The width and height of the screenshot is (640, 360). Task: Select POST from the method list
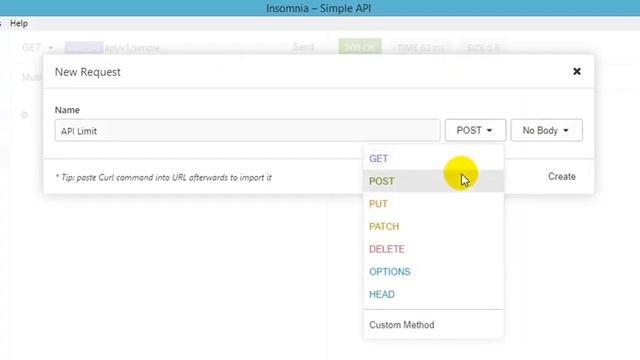pyautogui.click(x=433, y=181)
